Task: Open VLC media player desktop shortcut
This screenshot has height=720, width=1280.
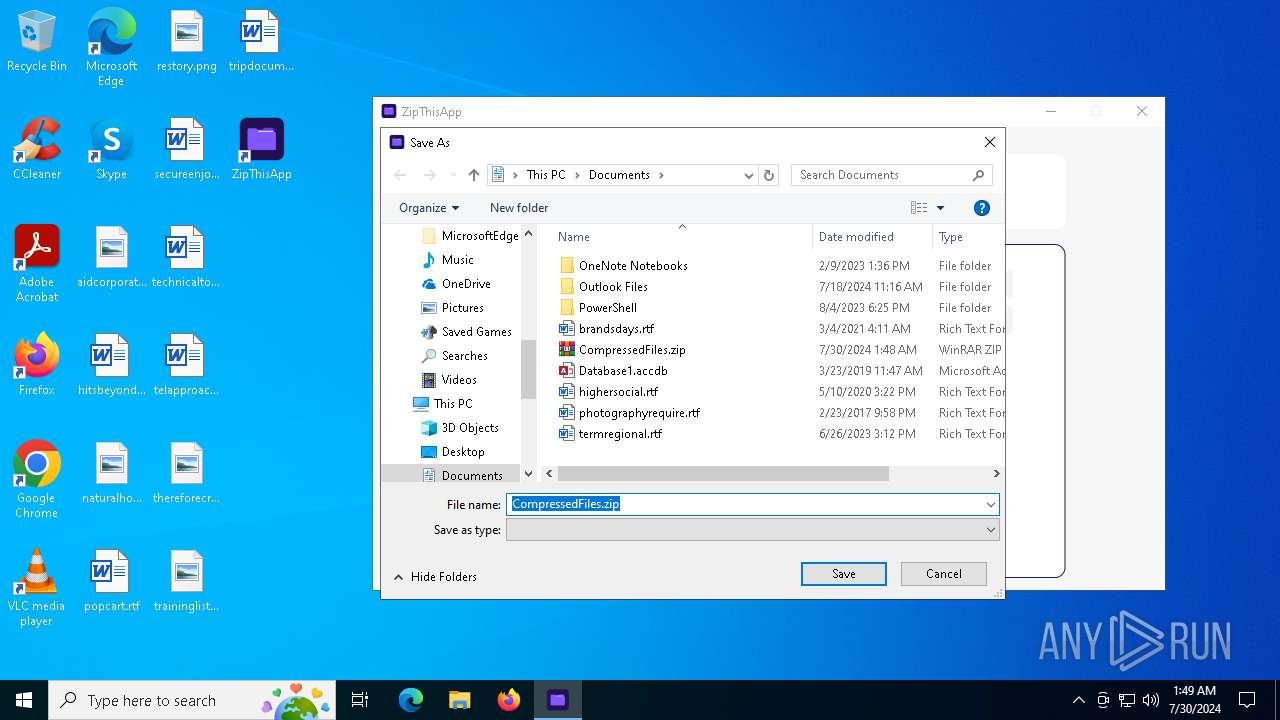Action: pos(37,589)
